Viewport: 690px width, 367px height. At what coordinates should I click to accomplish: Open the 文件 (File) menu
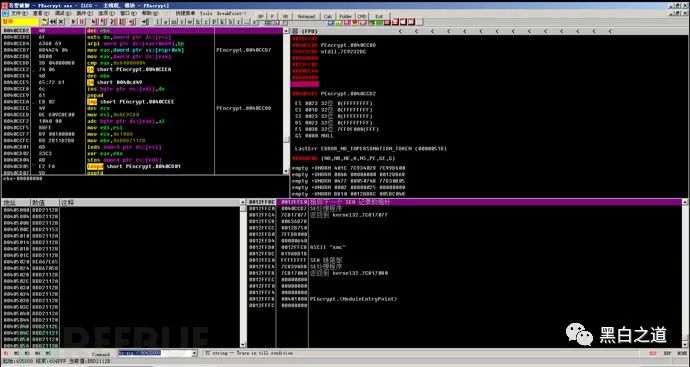[18, 13]
